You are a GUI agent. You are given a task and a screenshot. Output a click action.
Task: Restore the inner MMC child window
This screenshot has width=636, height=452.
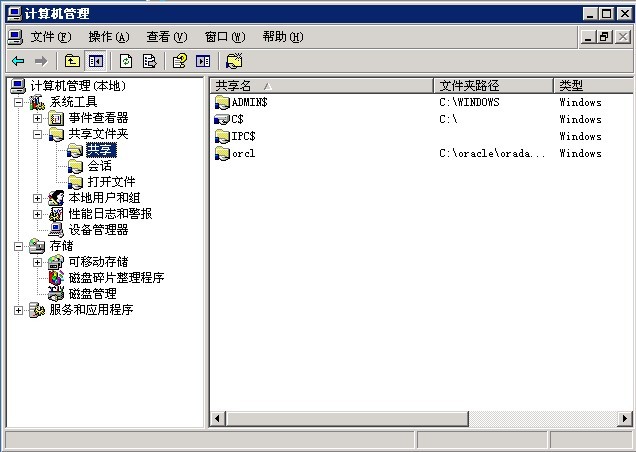(x=604, y=37)
